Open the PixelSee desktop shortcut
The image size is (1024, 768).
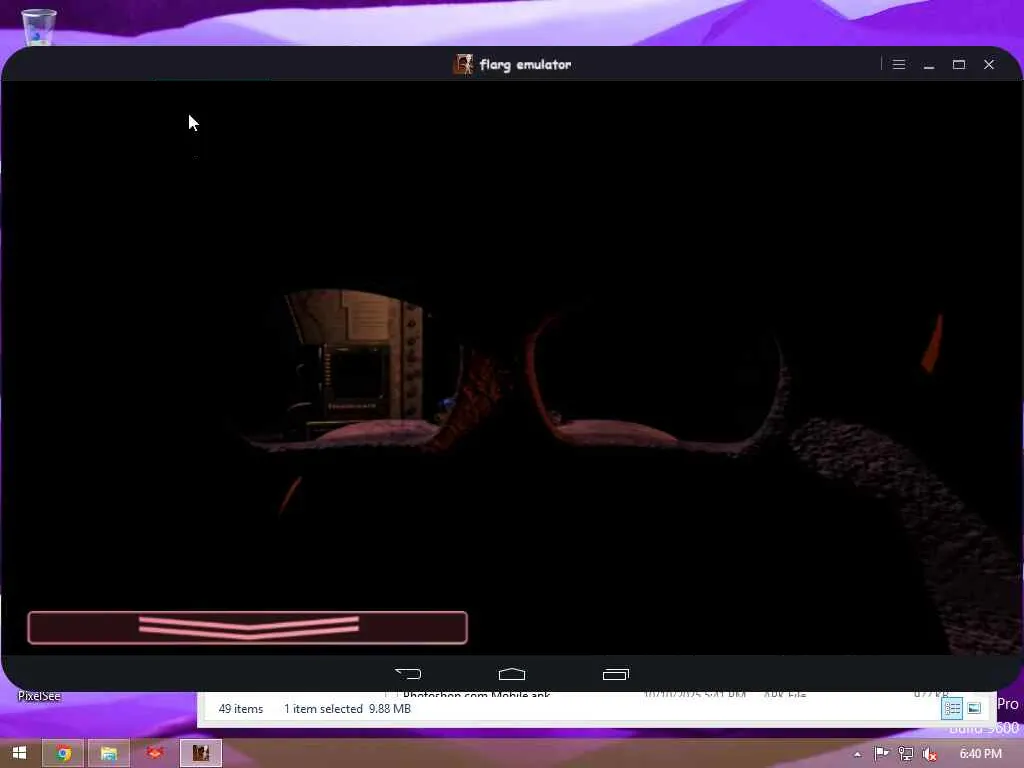pos(39,696)
